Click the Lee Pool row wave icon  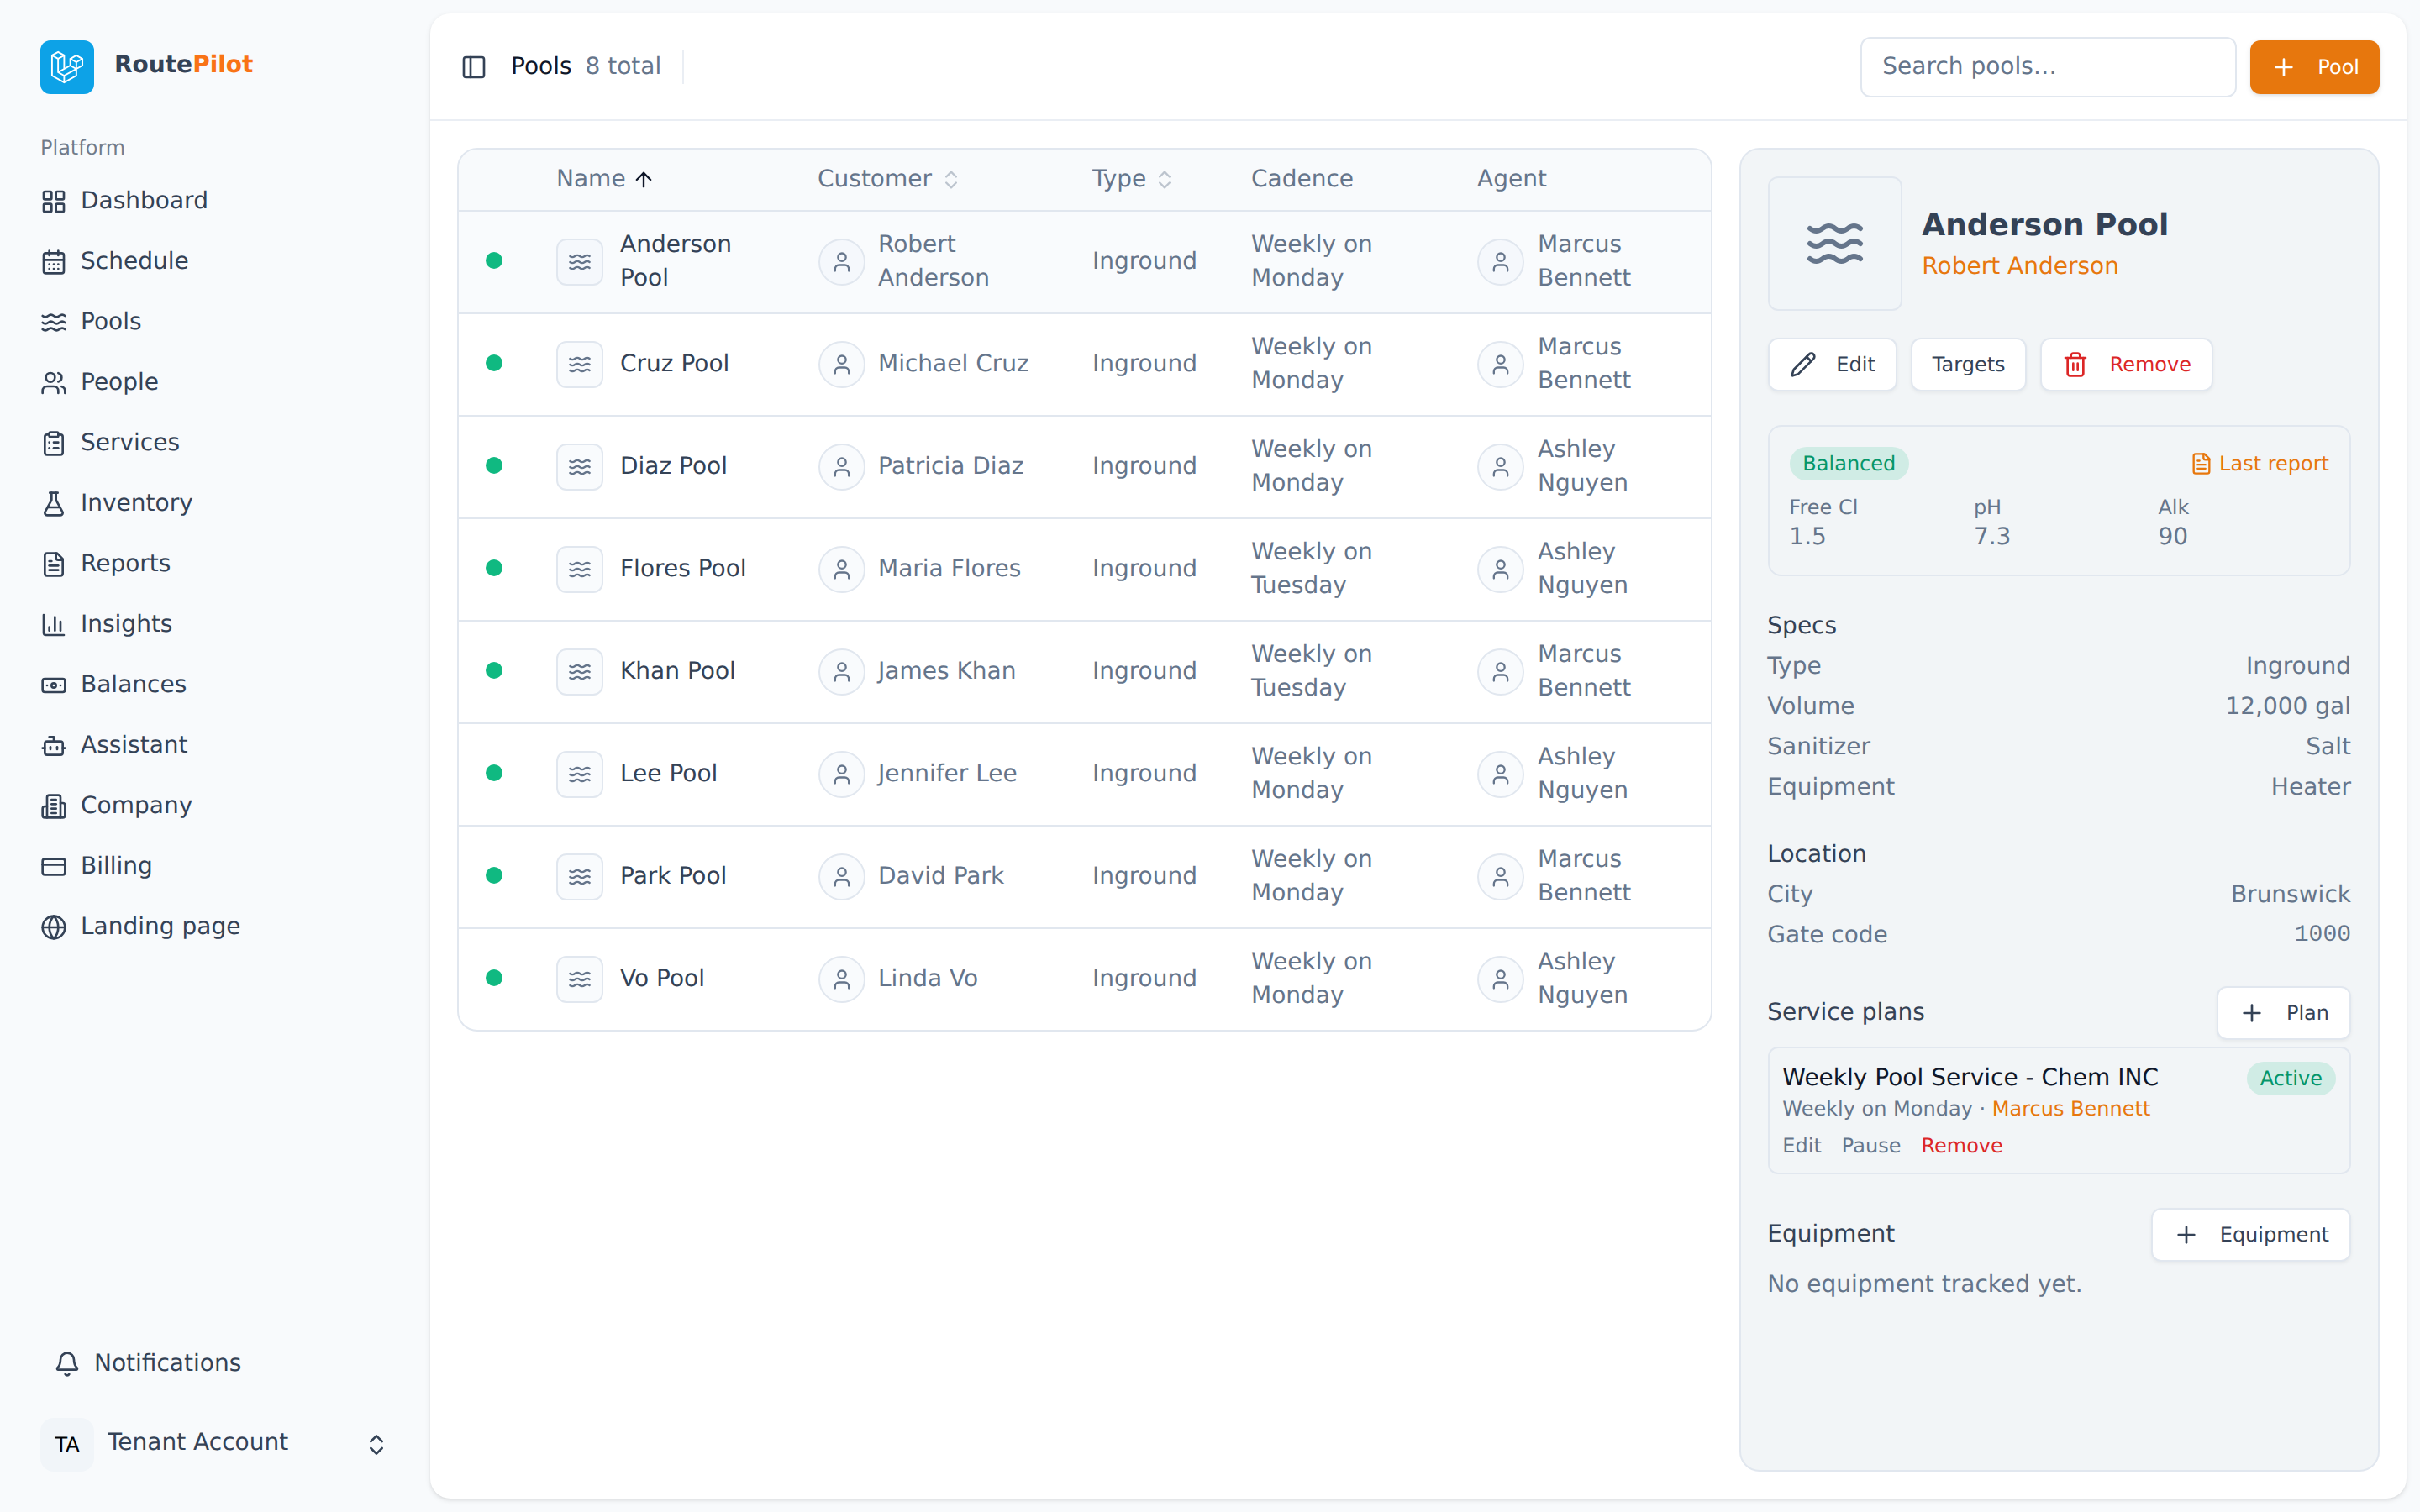580,774
